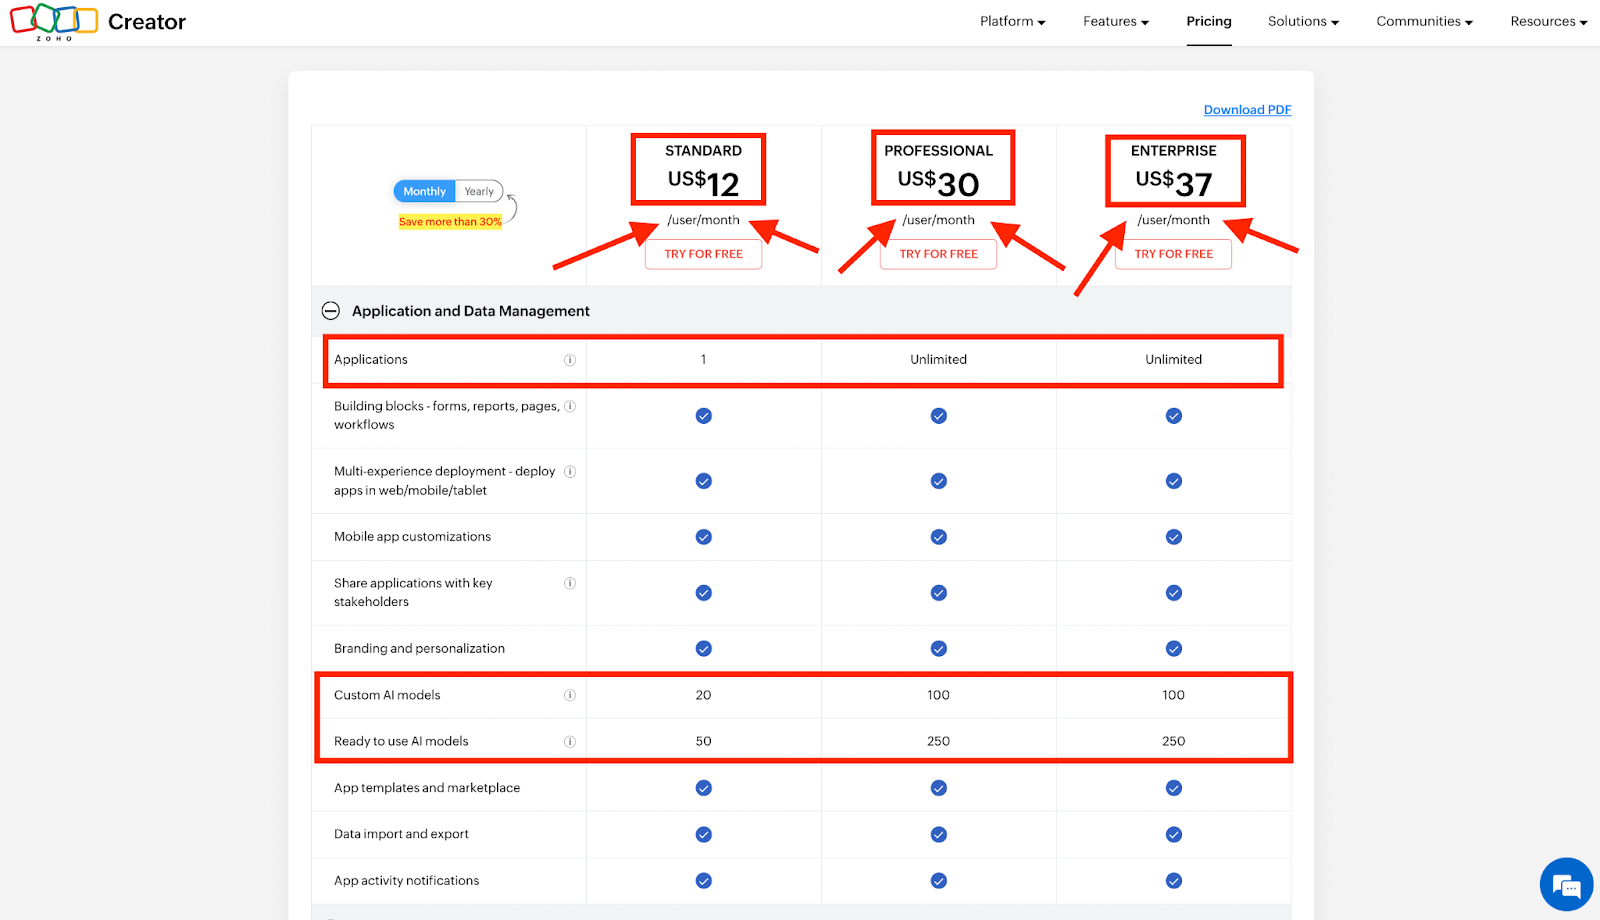Screen dimensions: 1600x920
Task: Open the Platform dropdown menu
Action: [1013, 21]
